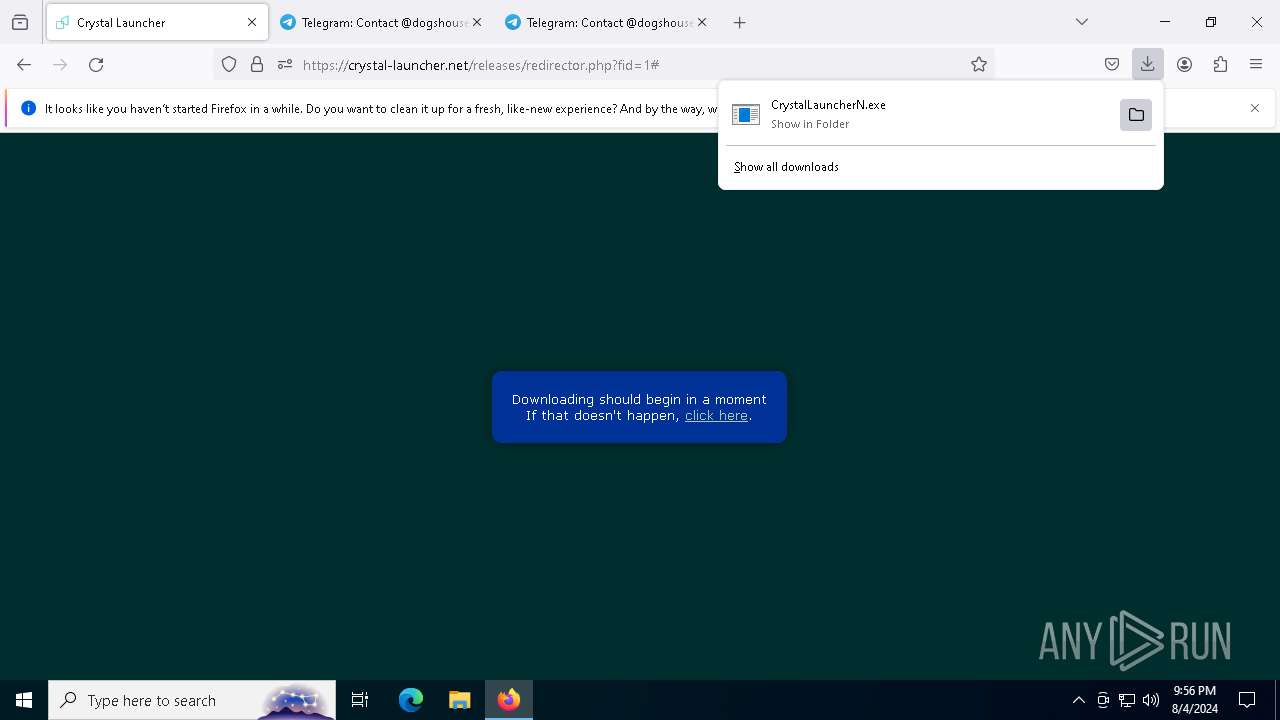Viewport: 1280px width, 720px height.
Task: Click the Firefox taskbar icon
Action: [x=509, y=700]
